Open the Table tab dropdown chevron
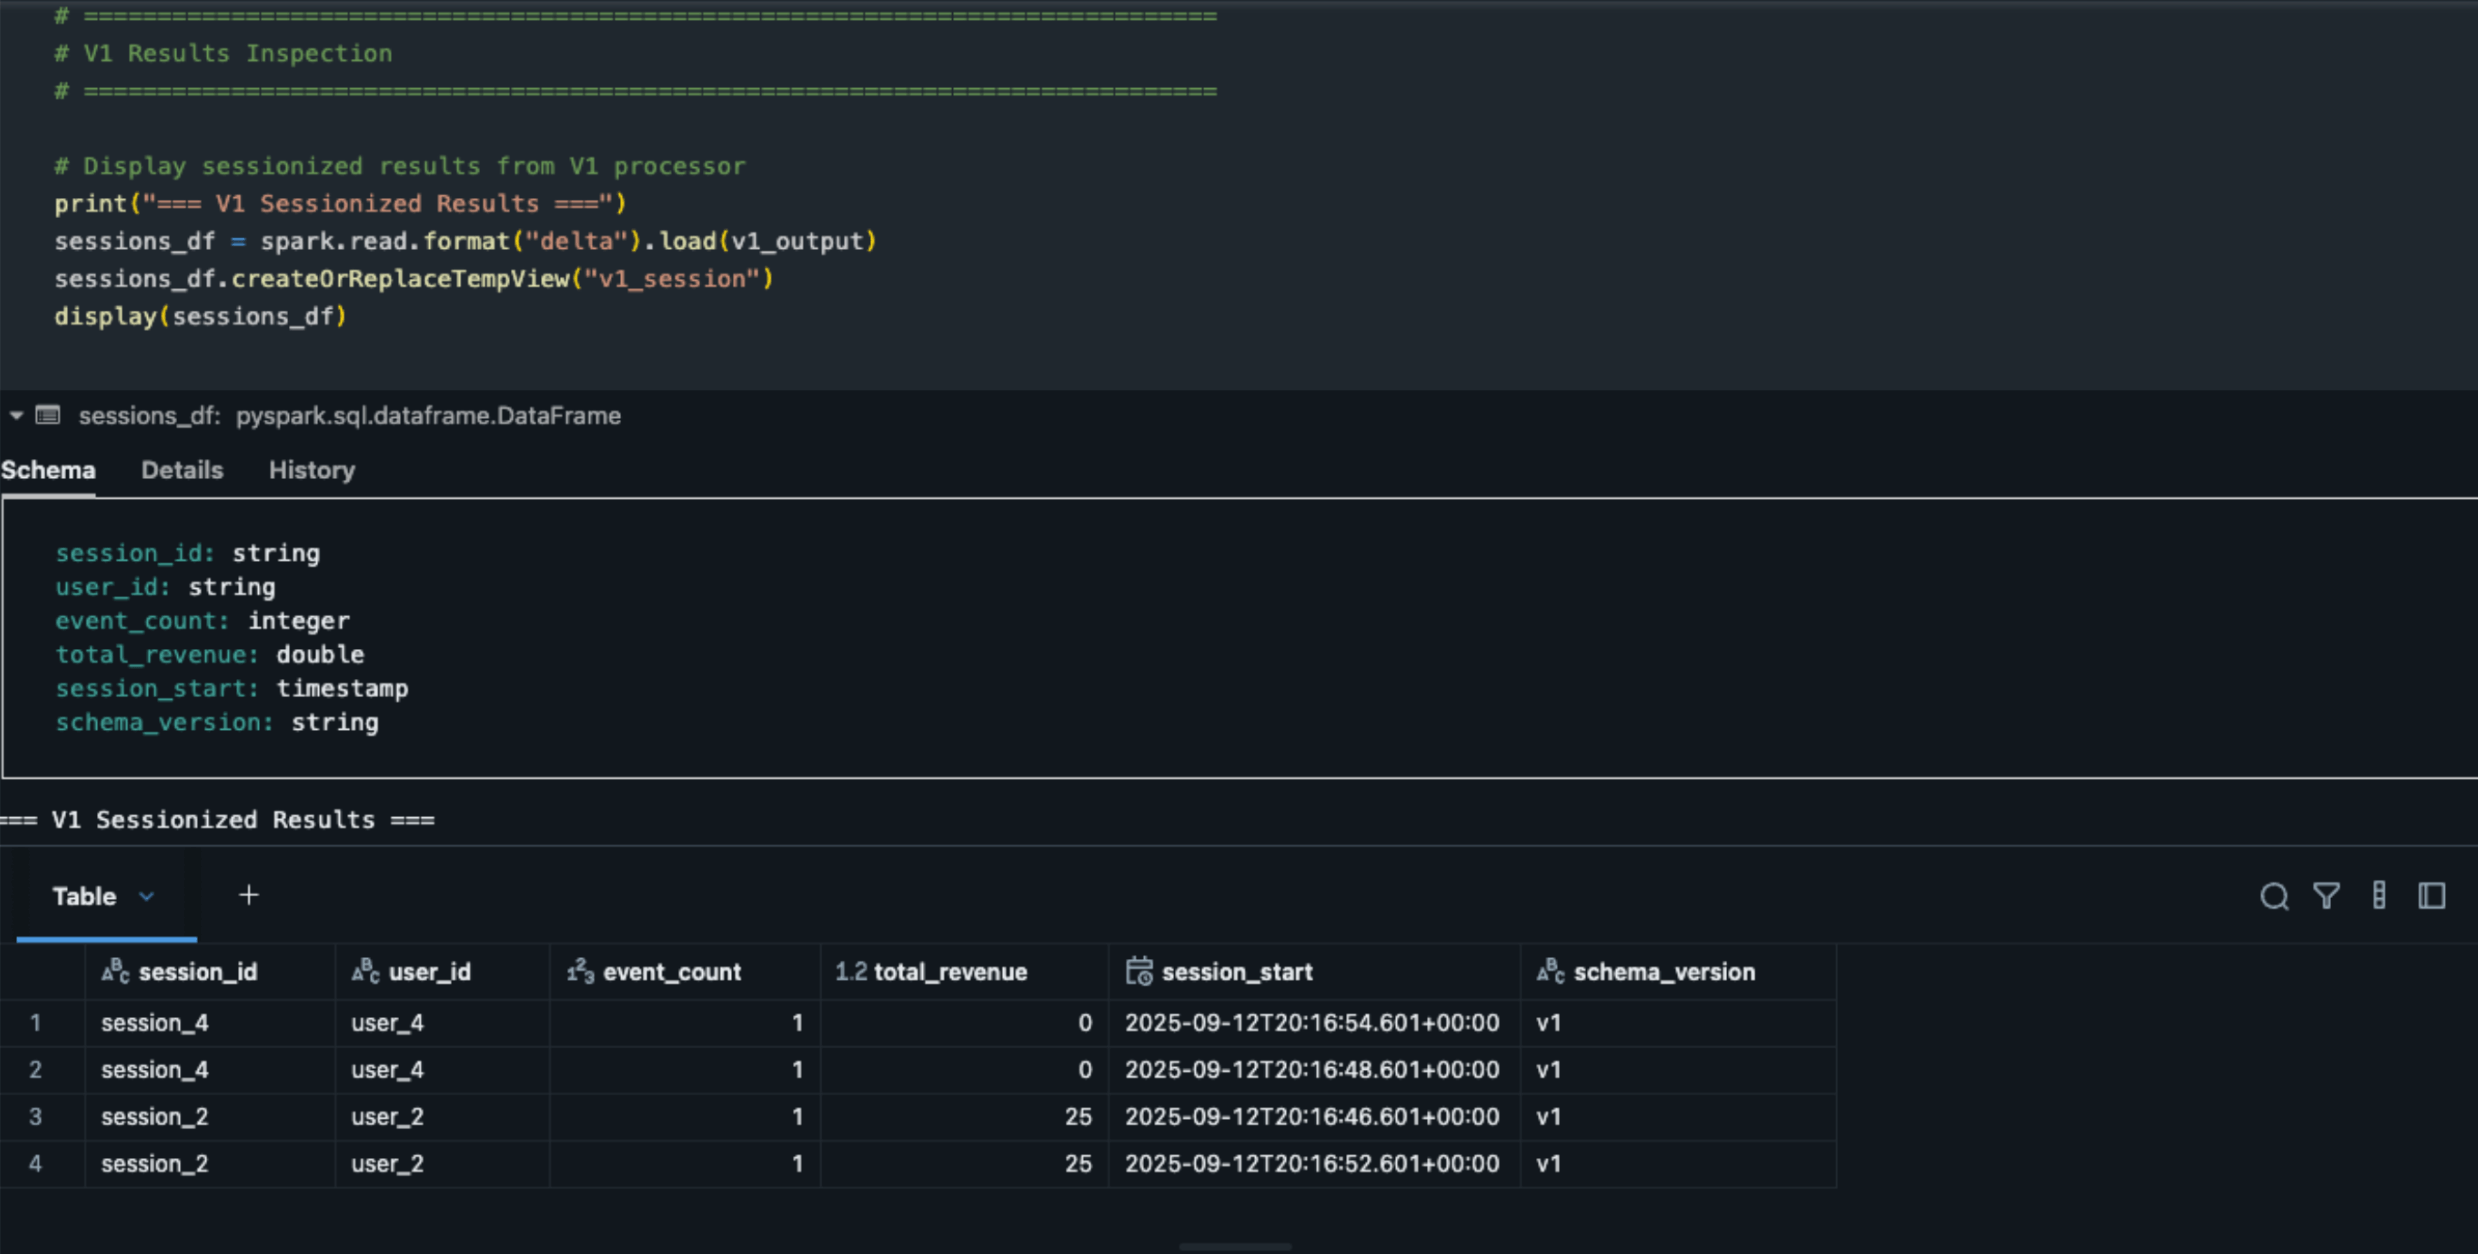 pyautogui.click(x=147, y=896)
